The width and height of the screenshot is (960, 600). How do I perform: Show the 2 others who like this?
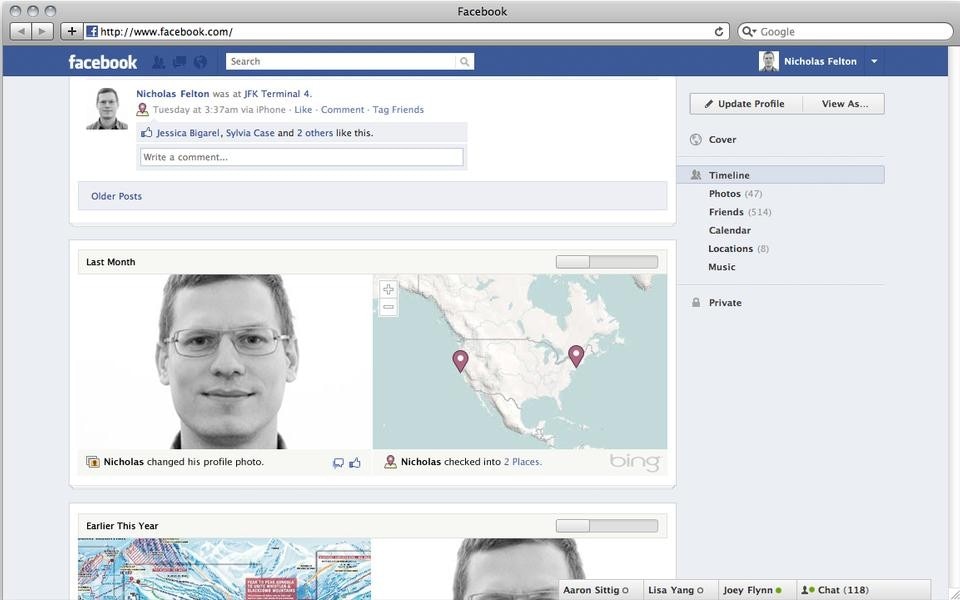315,133
